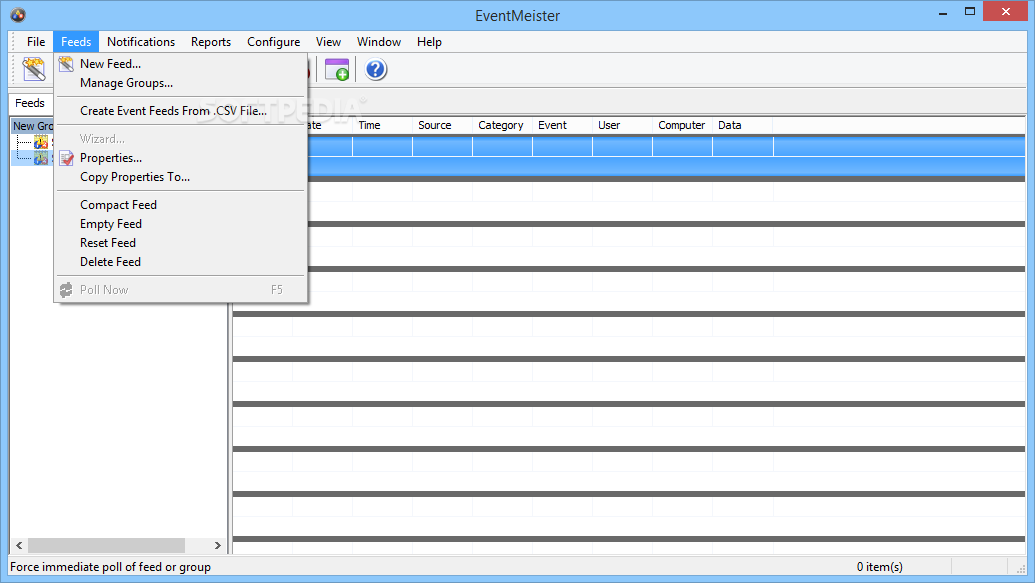Open feed Properties... from the menu

tap(180, 158)
